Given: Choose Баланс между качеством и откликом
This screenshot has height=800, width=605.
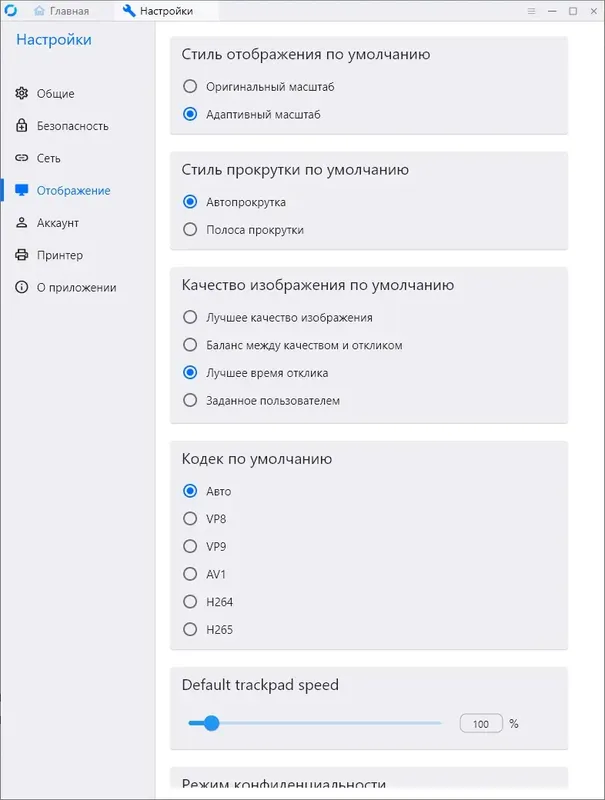Looking at the screenshot, I should (189, 345).
